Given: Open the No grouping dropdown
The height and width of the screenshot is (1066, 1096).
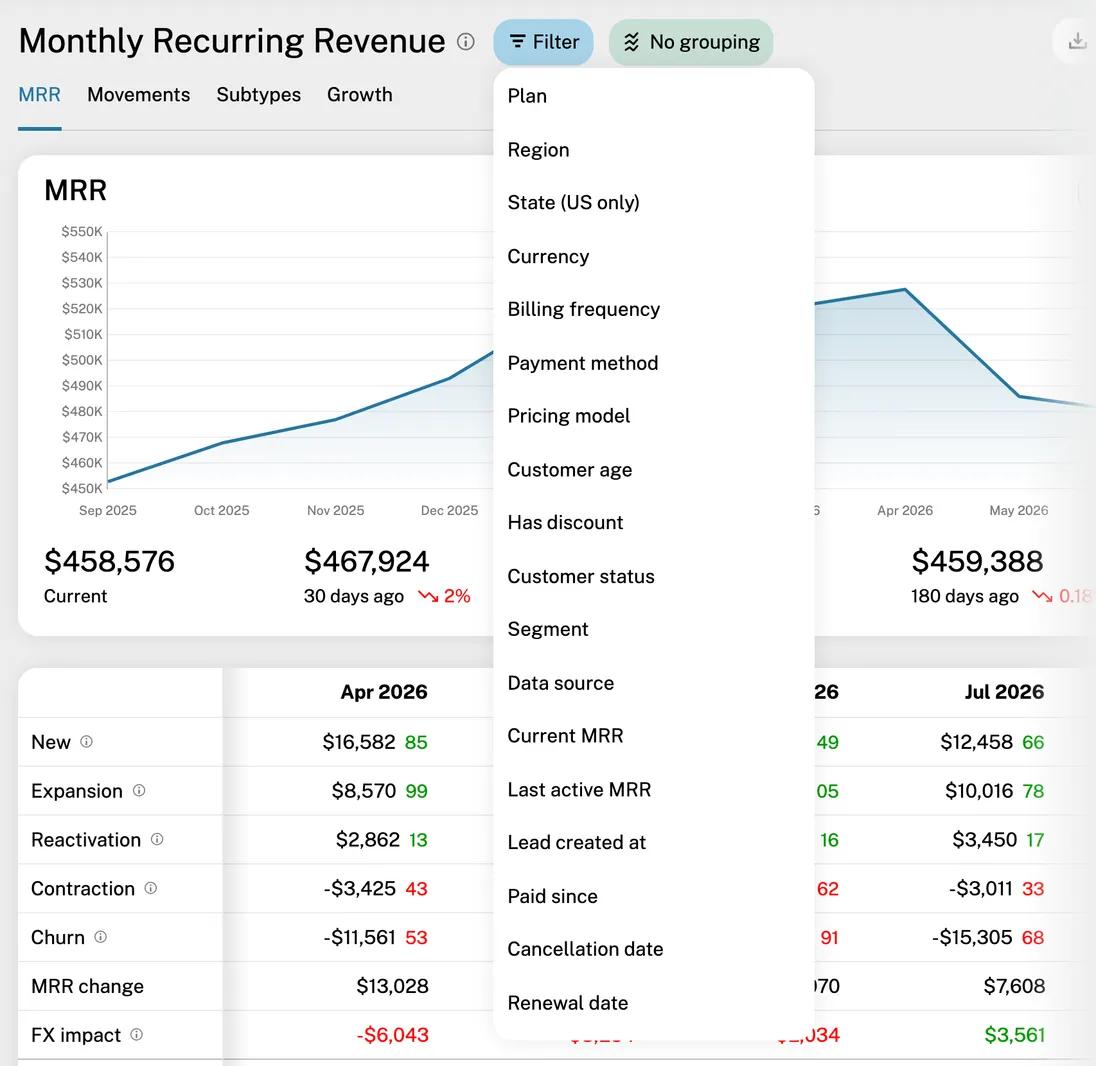Looking at the screenshot, I should pyautogui.click(x=691, y=42).
